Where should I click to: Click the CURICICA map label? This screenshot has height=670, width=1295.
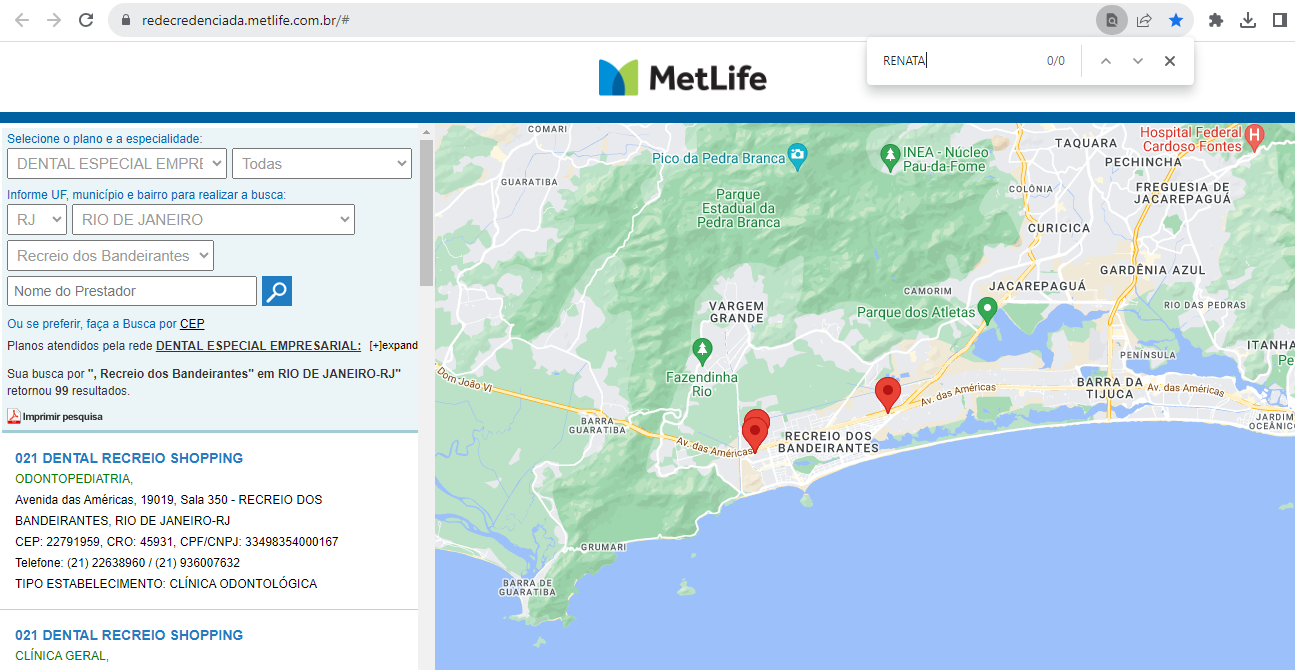coord(1059,228)
